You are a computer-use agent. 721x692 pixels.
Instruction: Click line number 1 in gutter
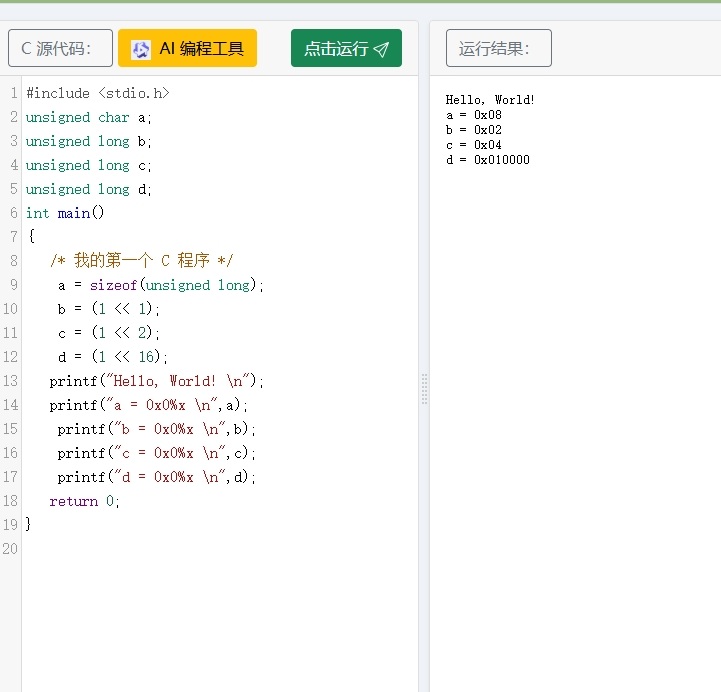[x=14, y=93]
